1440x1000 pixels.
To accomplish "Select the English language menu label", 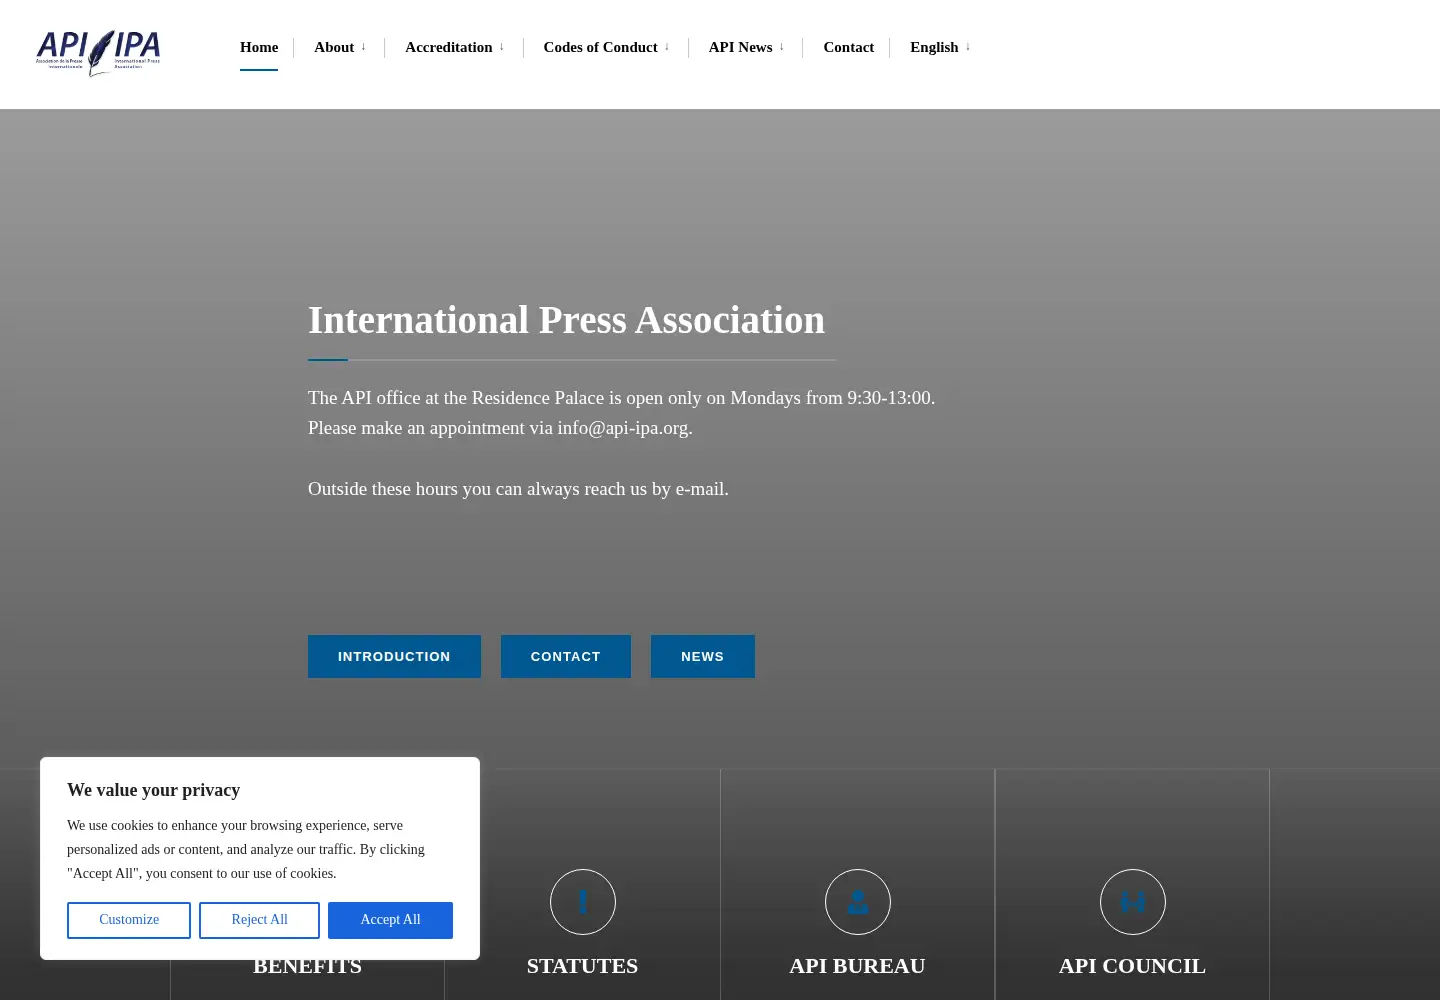I will 934,47.
